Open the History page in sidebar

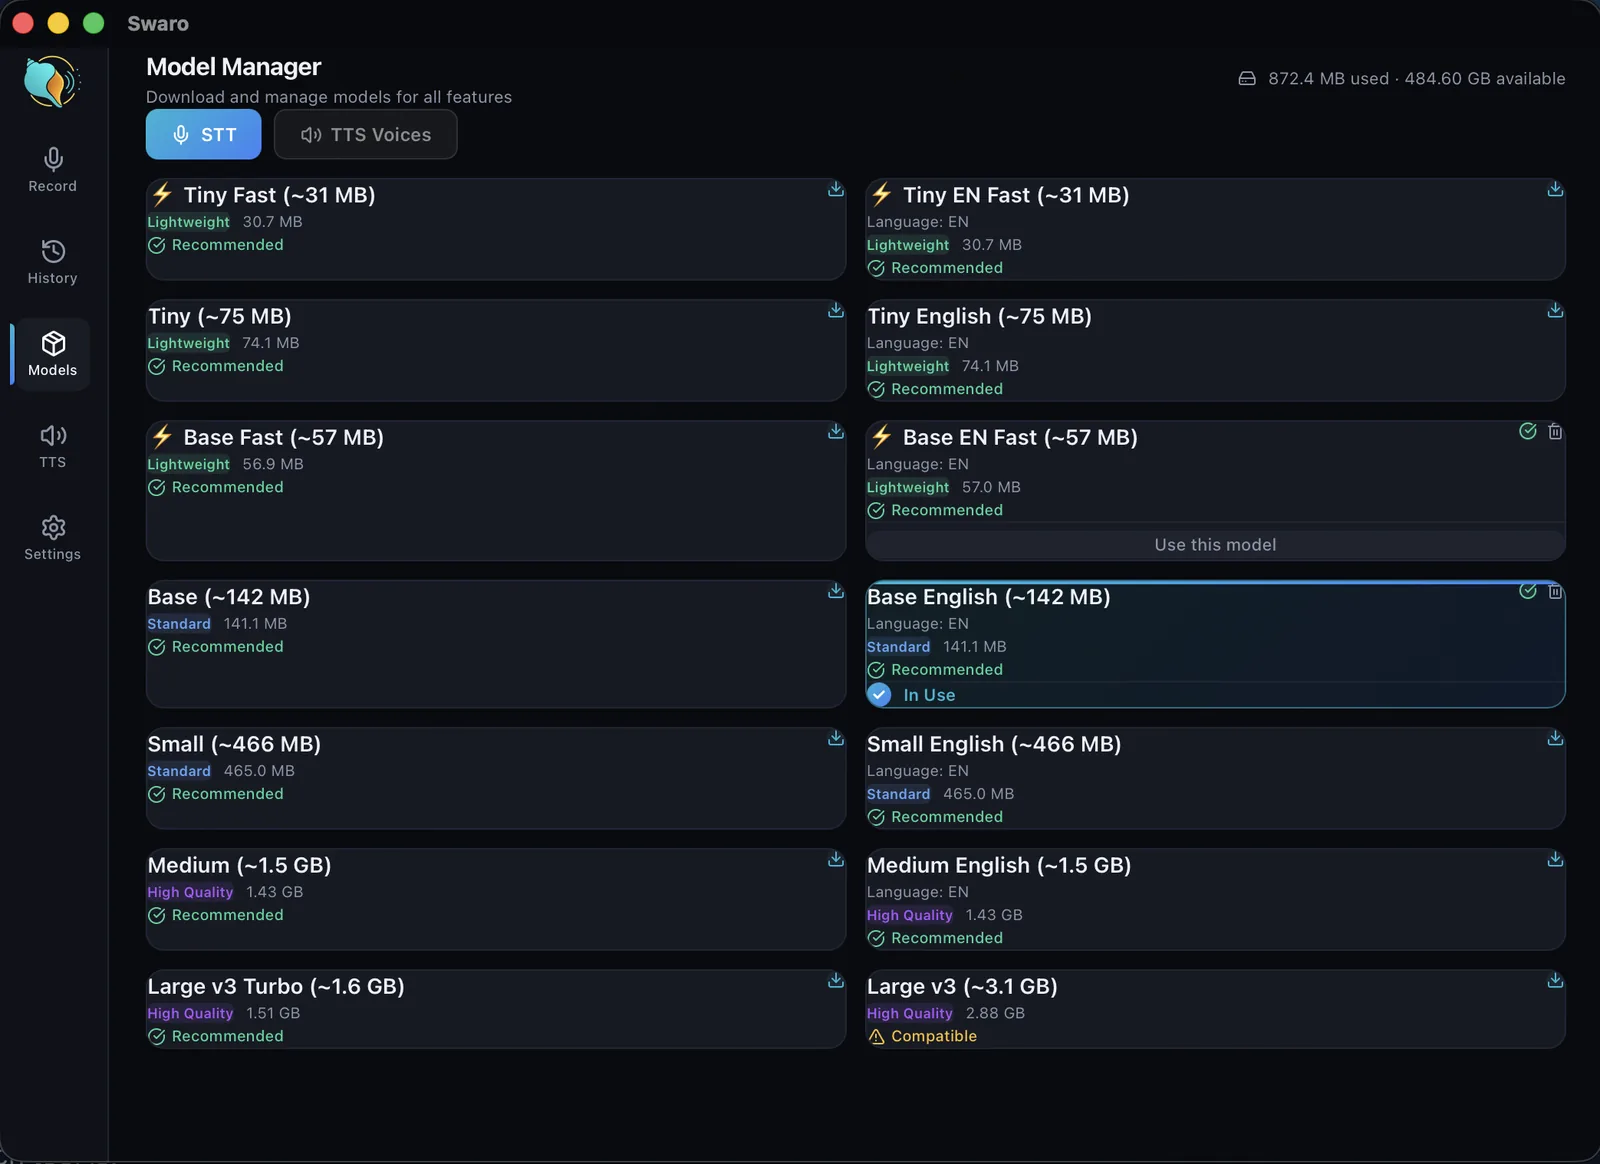click(53, 262)
